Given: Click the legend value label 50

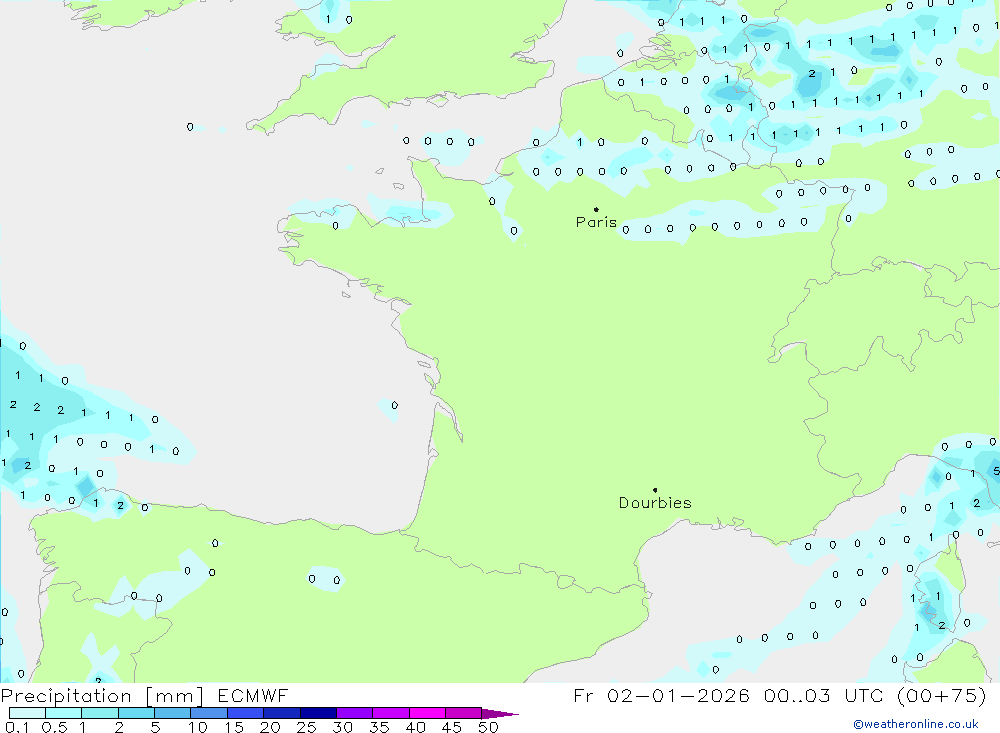Looking at the screenshot, I should point(489,727).
